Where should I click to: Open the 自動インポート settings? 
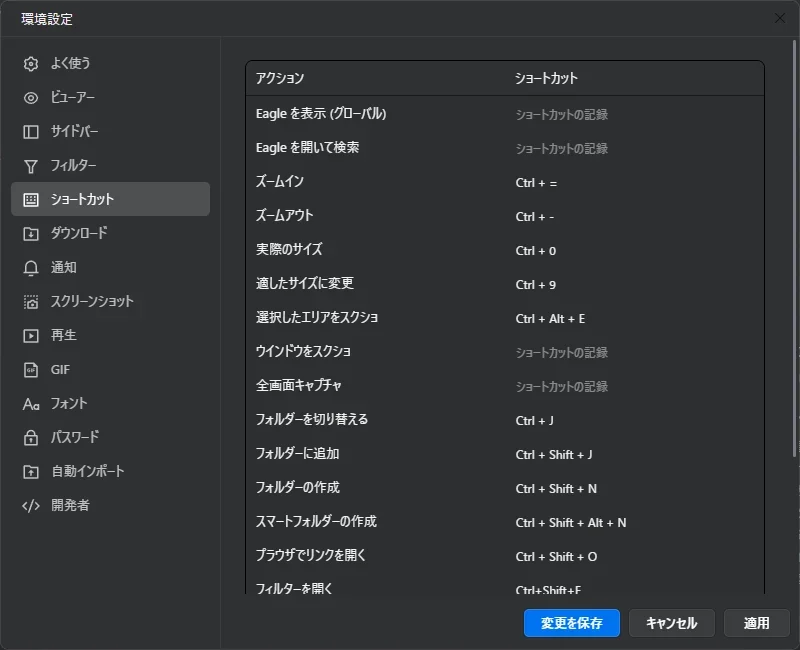[110, 471]
